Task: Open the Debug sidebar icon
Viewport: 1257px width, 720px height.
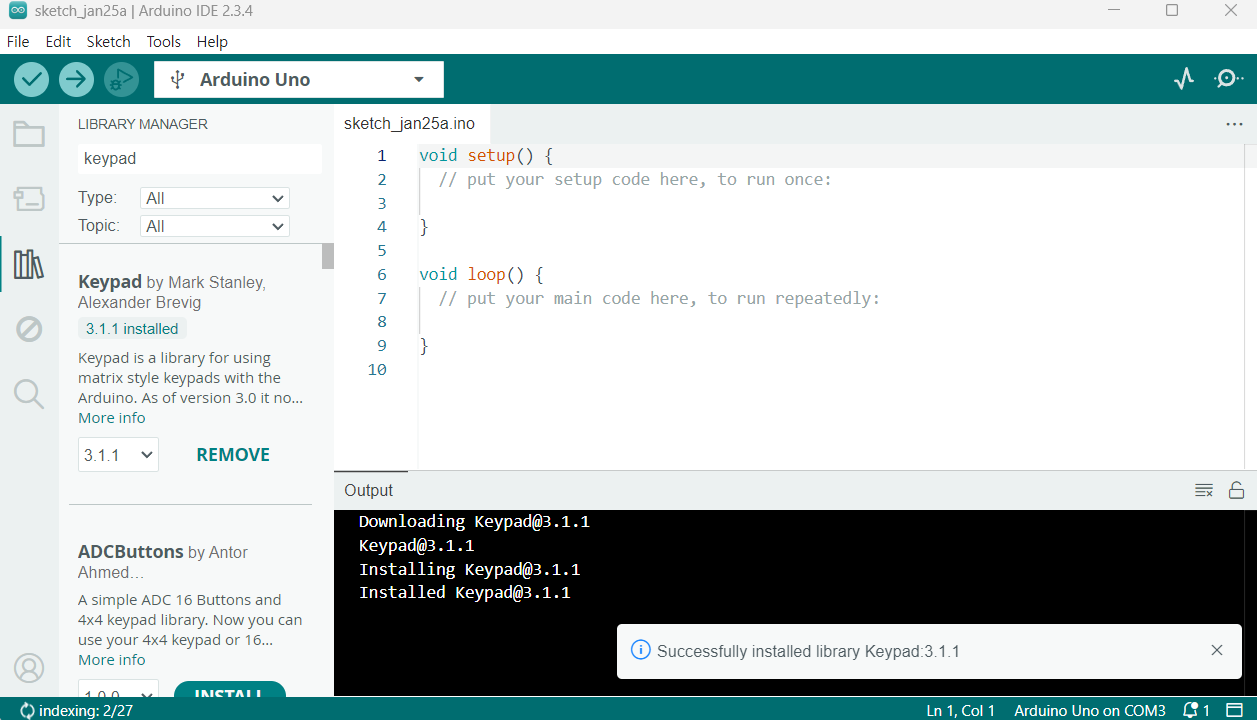Action: (x=29, y=329)
